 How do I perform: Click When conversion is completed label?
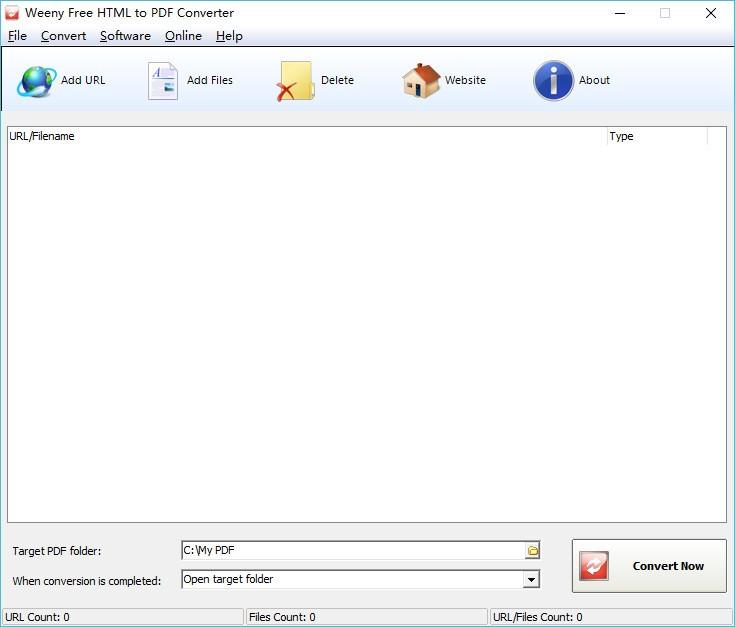point(87,581)
